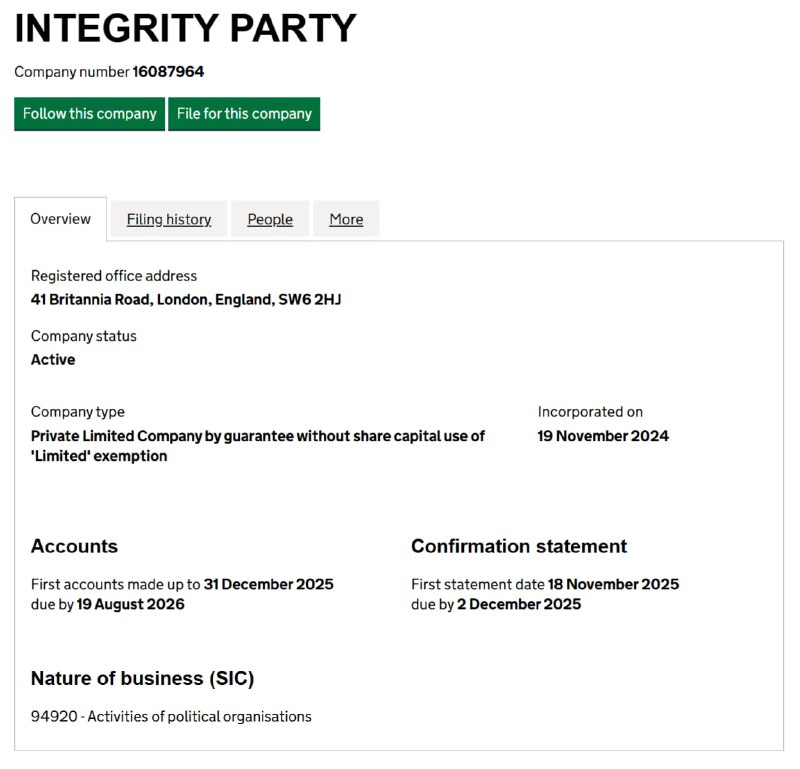800x769 pixels.
Task: Click first statement date 18 November 2025
Action: tap(613, 584)
